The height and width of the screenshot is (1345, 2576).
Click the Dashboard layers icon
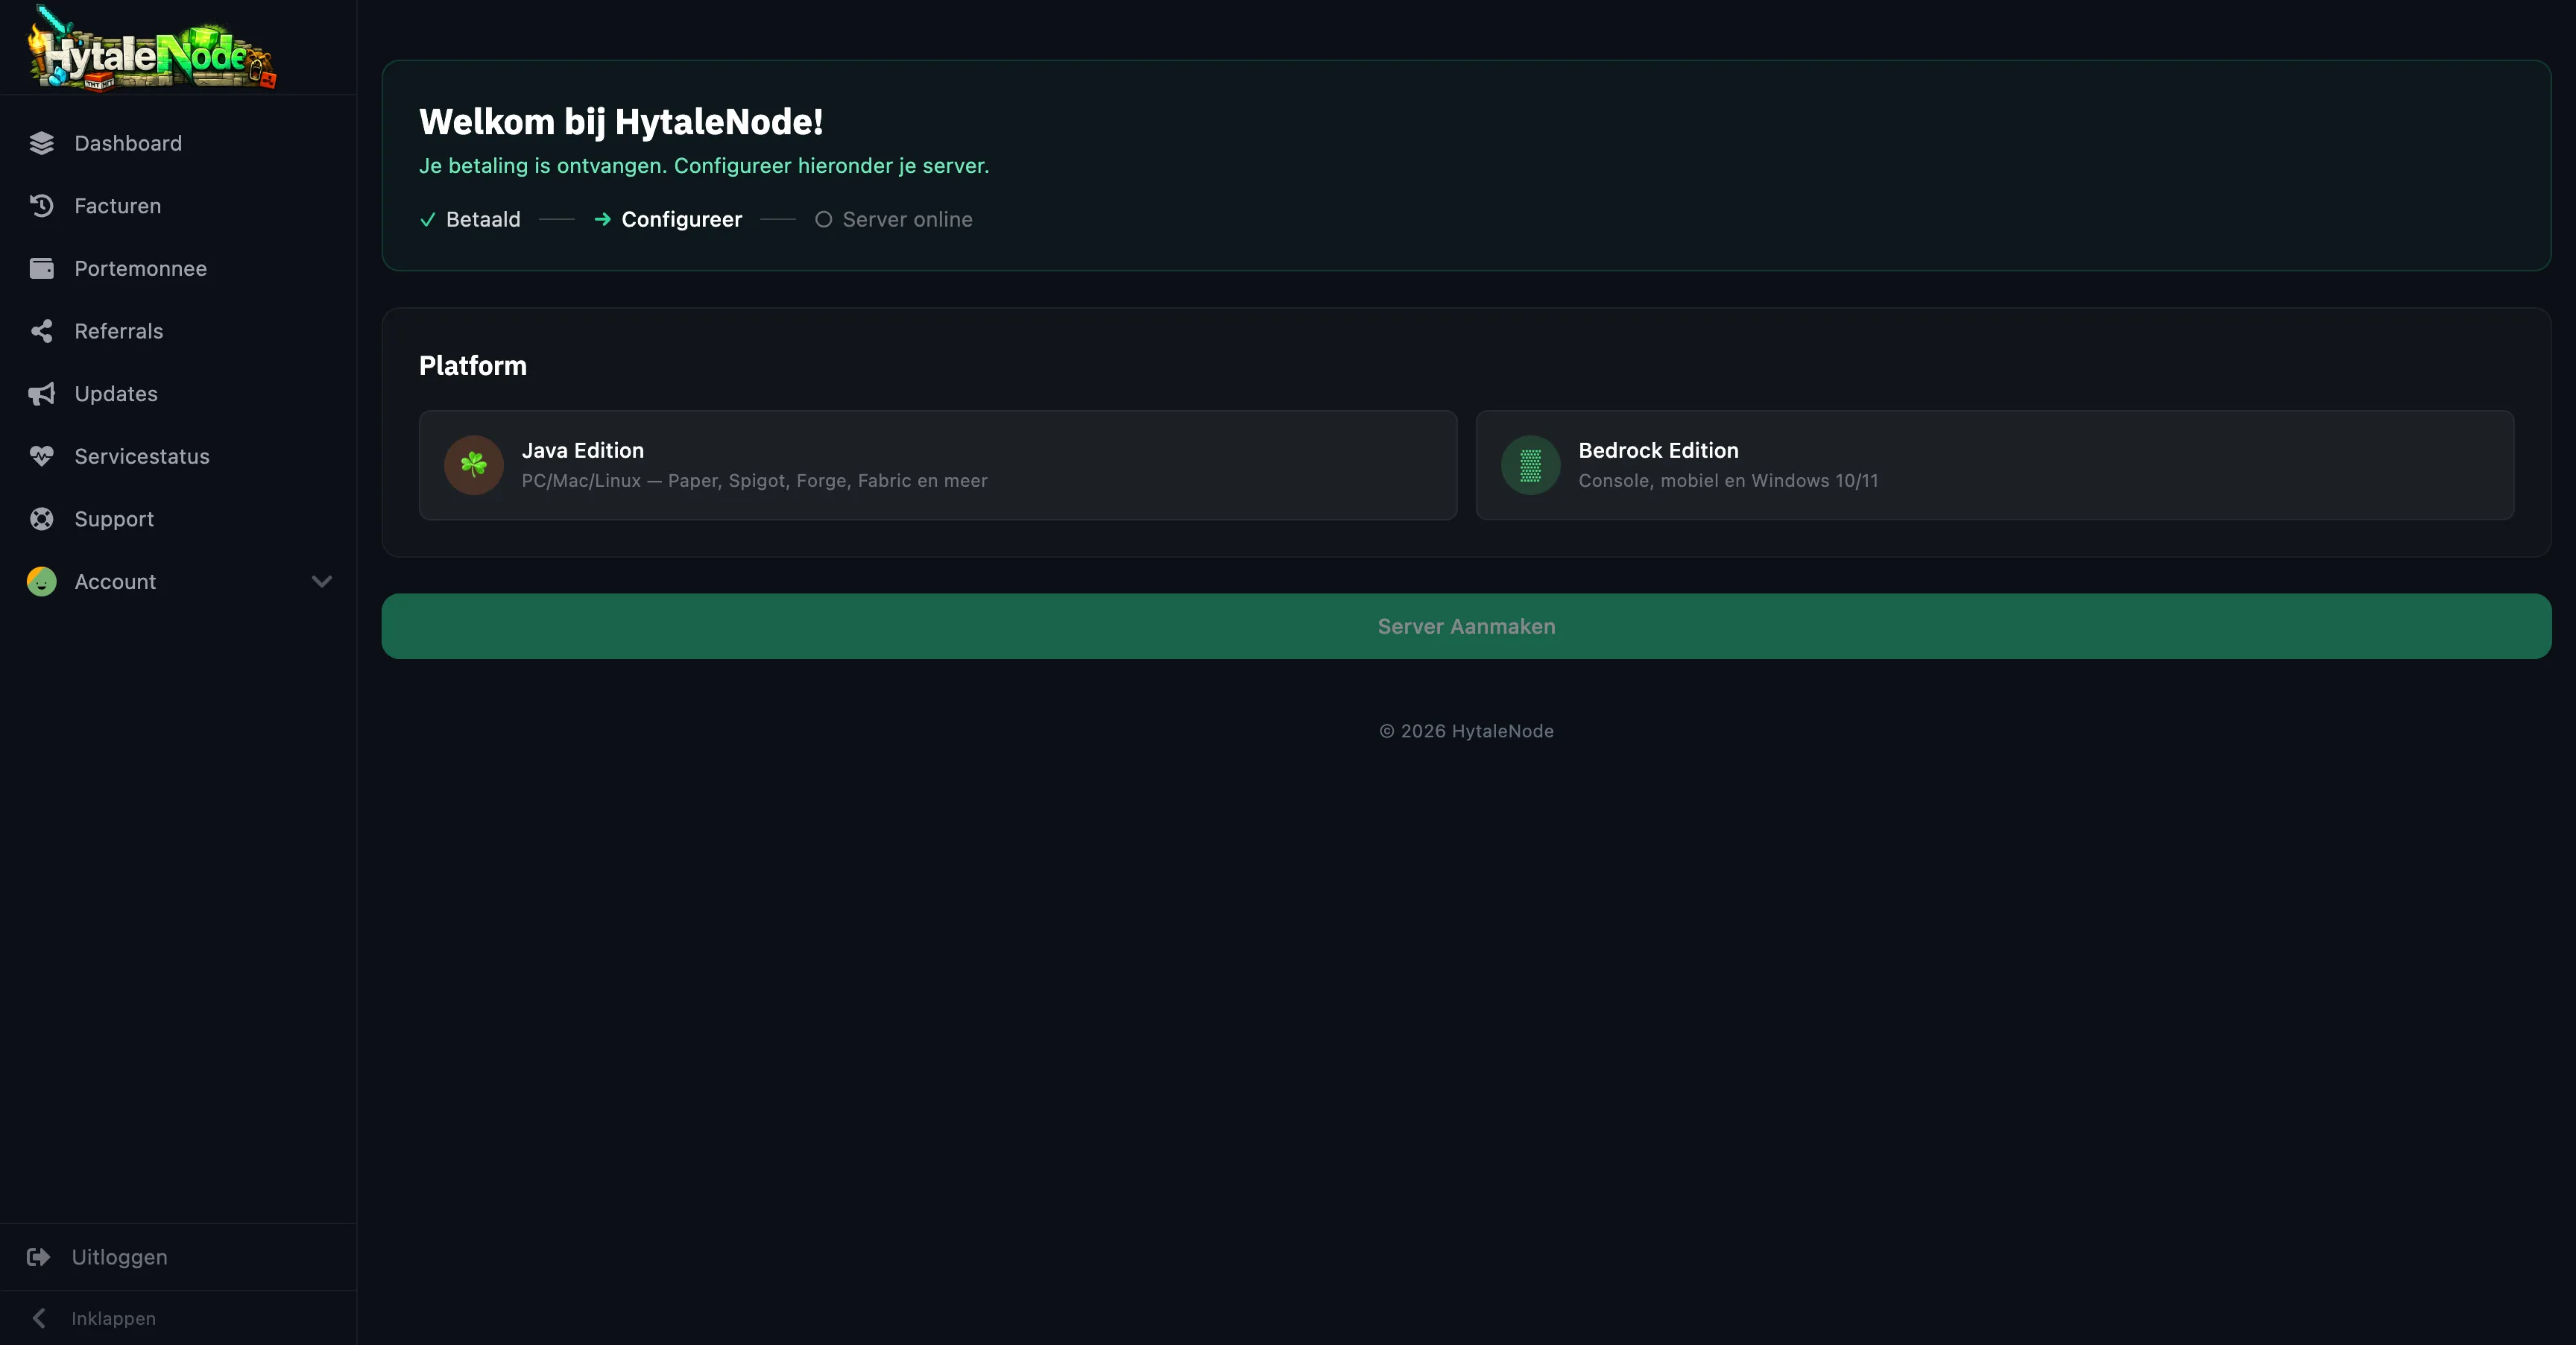(x=42, y=143)
